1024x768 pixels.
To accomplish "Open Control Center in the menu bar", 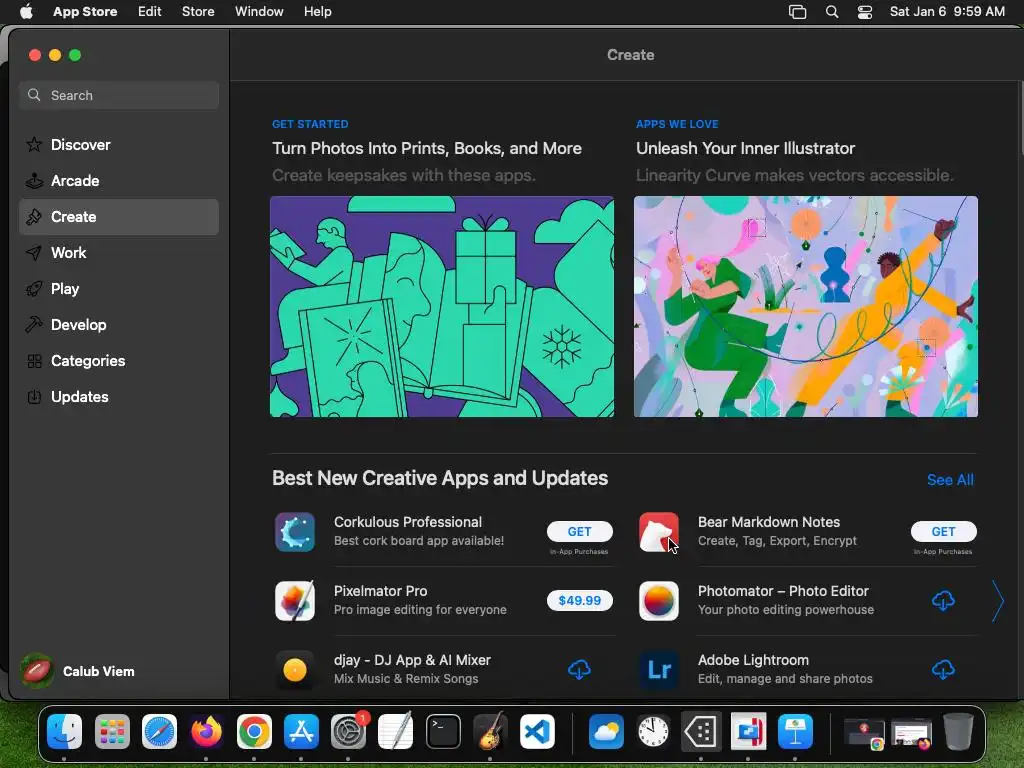I will point(865,12).
